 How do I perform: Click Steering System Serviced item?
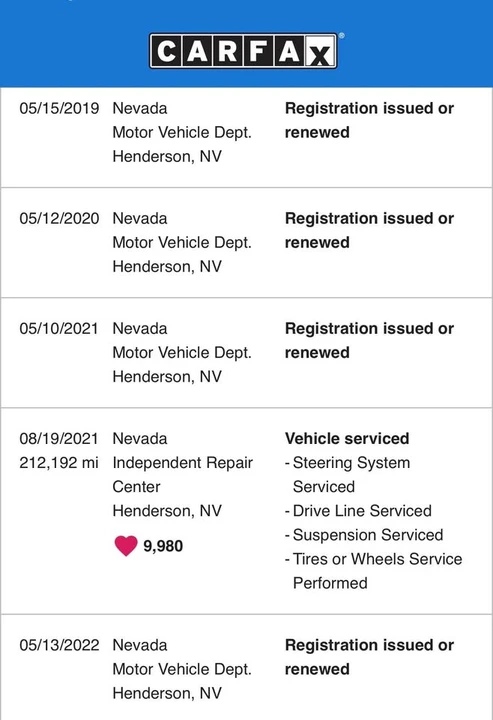347,475
